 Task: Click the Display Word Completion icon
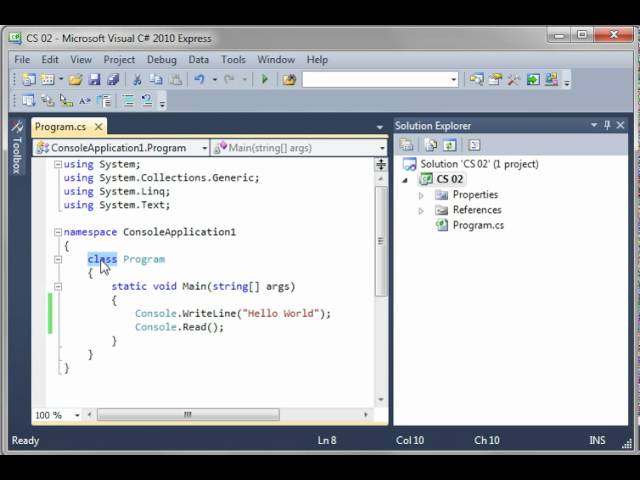coord(85,100)
